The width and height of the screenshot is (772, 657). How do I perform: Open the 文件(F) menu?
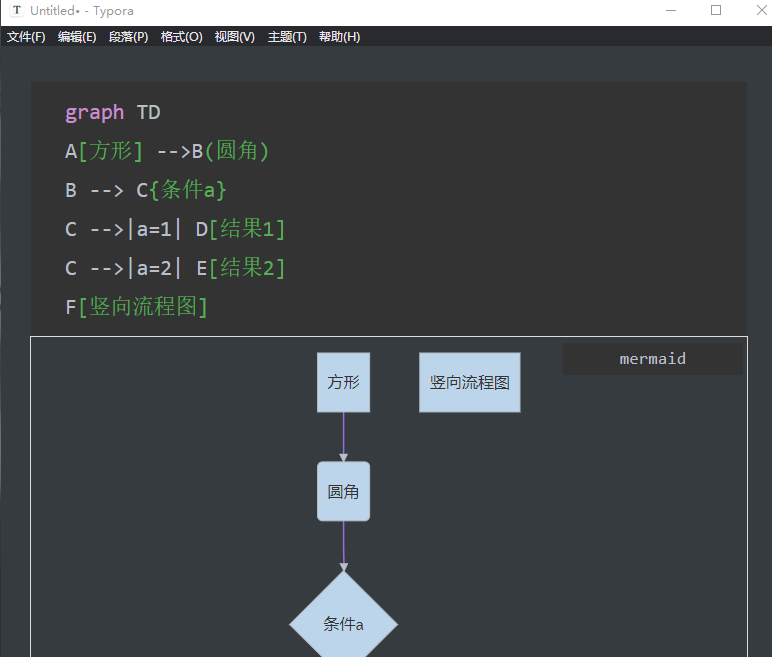(26, 37)
